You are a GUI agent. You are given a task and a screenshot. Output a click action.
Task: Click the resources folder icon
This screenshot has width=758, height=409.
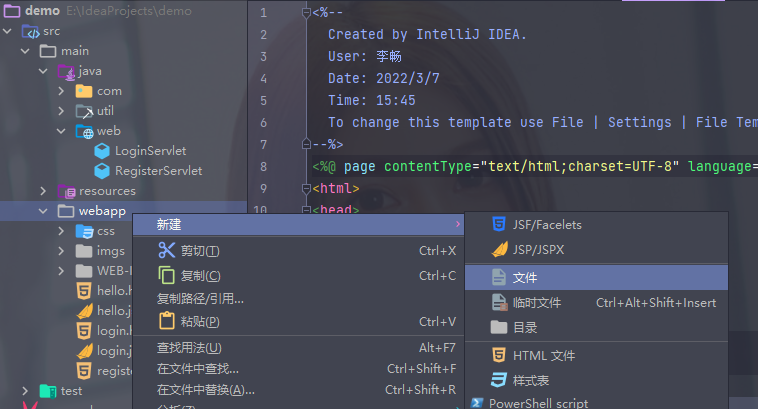point(66,191)
